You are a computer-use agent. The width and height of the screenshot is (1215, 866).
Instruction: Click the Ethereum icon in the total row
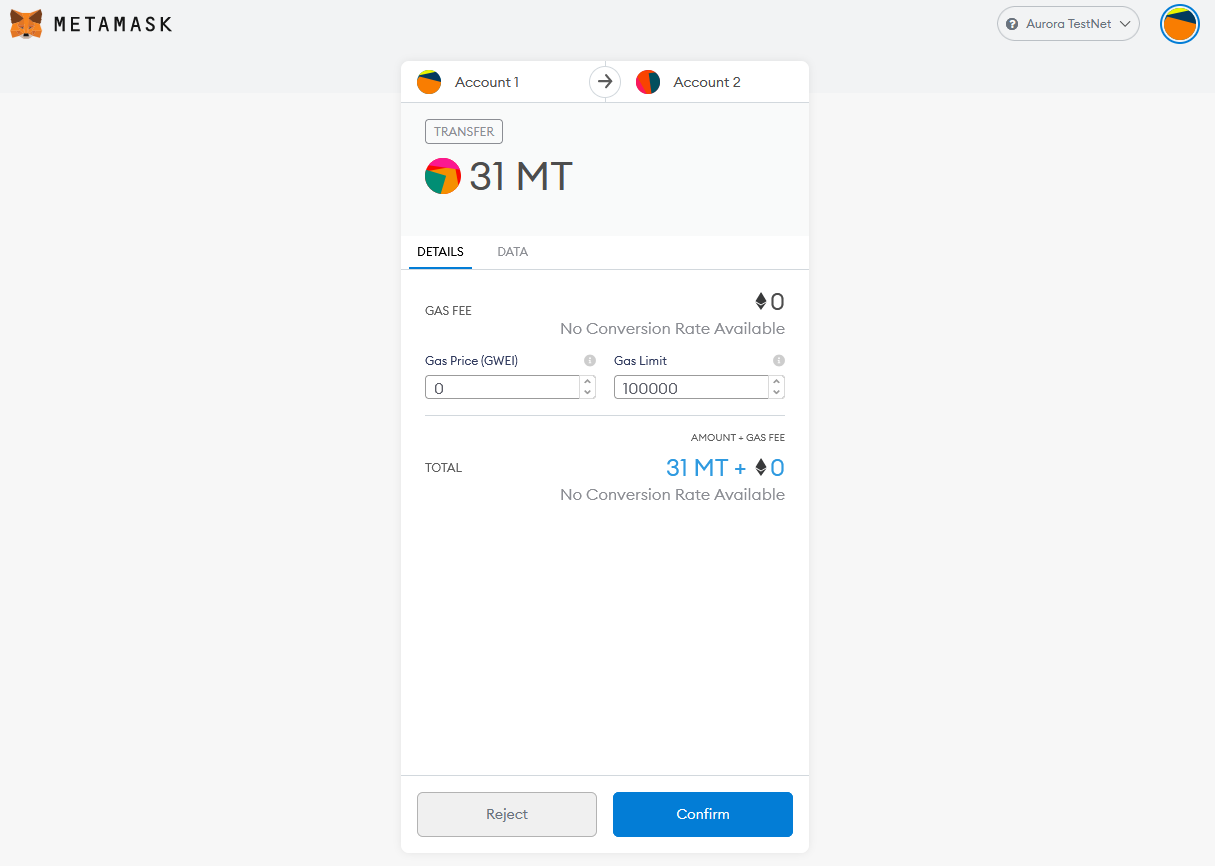click(761, 467)
